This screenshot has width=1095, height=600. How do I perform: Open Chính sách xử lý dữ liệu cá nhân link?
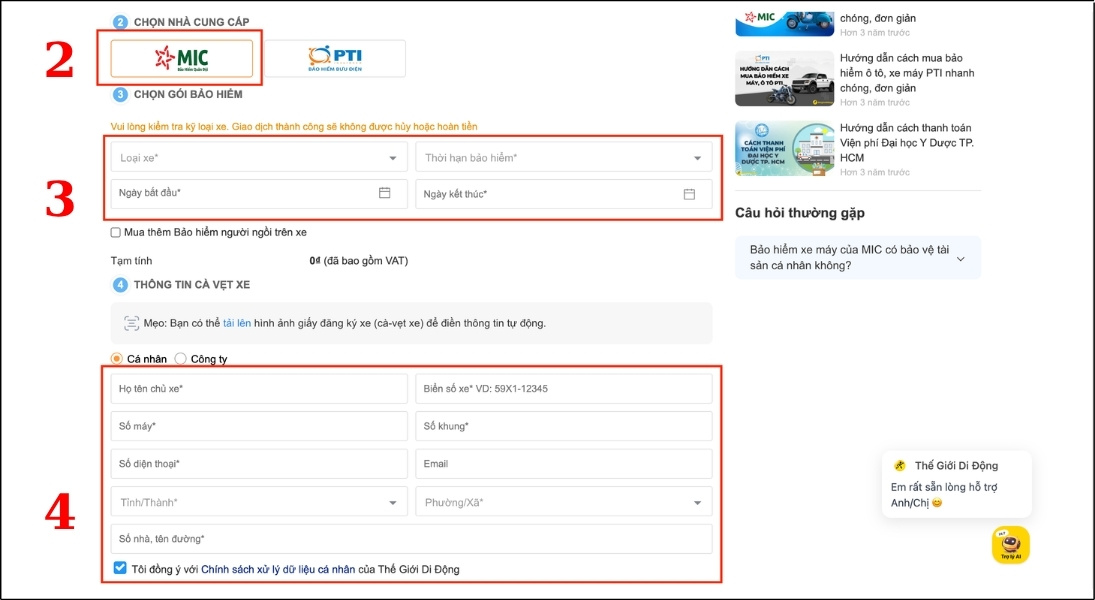point(278,569)
